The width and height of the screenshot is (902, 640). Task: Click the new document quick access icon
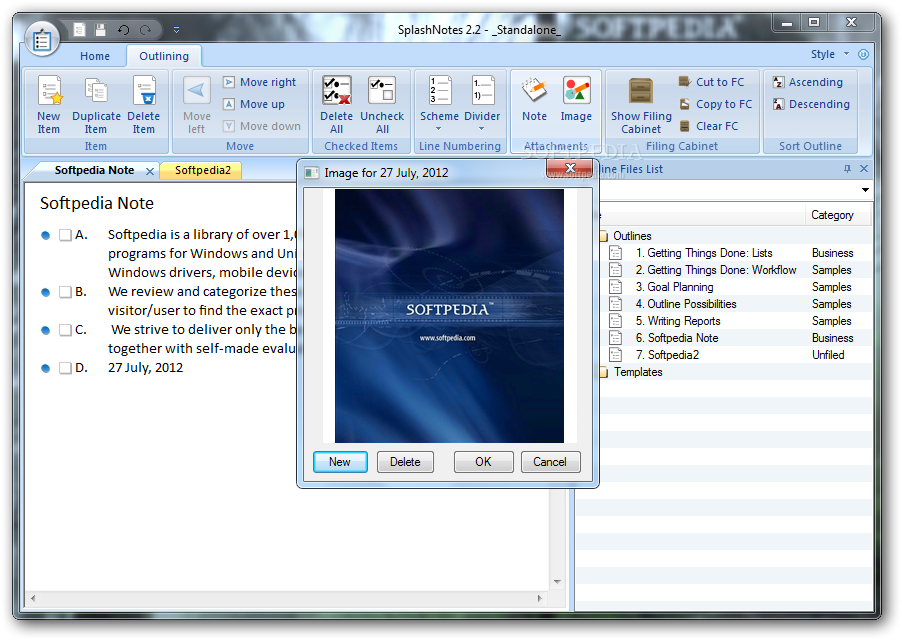coord(79,29)
